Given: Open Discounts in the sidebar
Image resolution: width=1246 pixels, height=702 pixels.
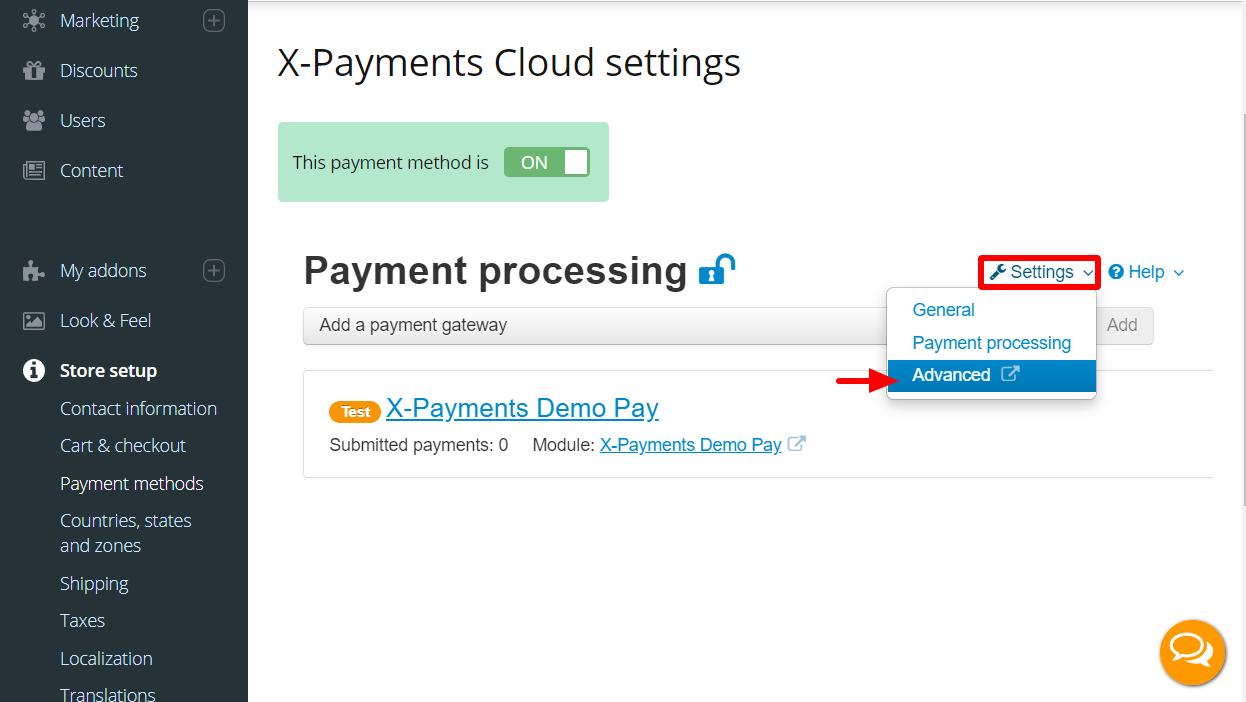Looking at the screenshot, I should 98,70.
